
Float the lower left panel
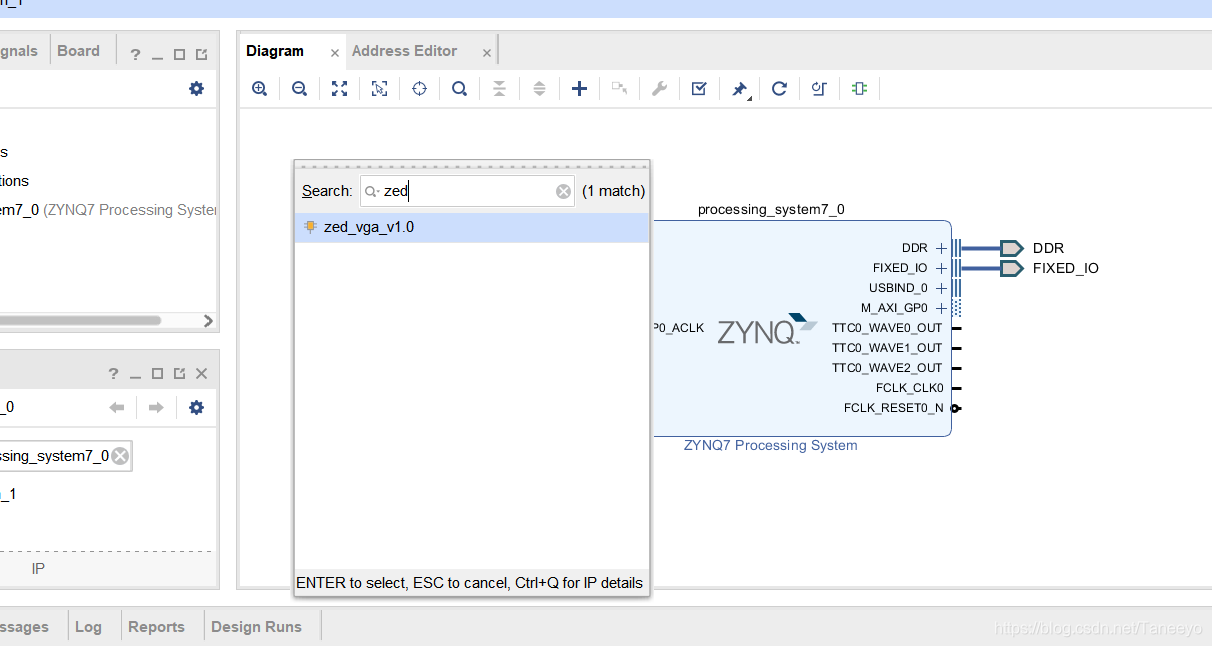[180, 374]
